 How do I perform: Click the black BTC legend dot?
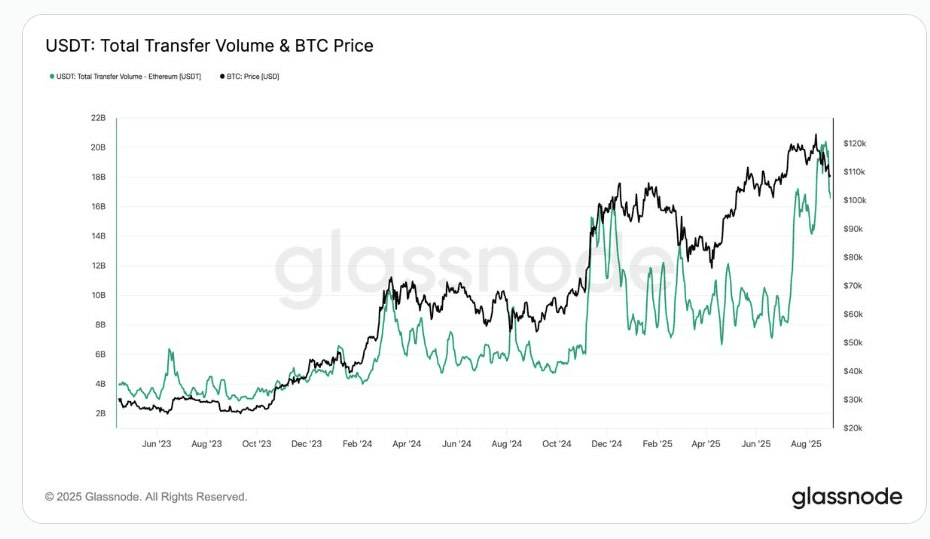(x=220, y=76)
